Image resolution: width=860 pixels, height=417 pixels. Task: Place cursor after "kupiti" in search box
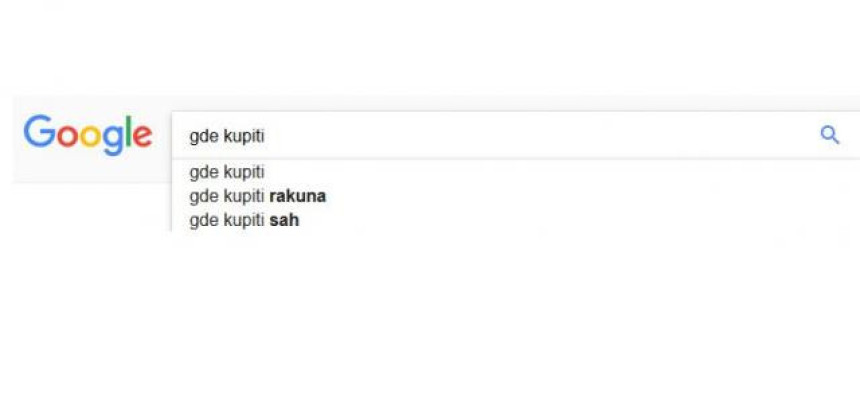point(265,136)
